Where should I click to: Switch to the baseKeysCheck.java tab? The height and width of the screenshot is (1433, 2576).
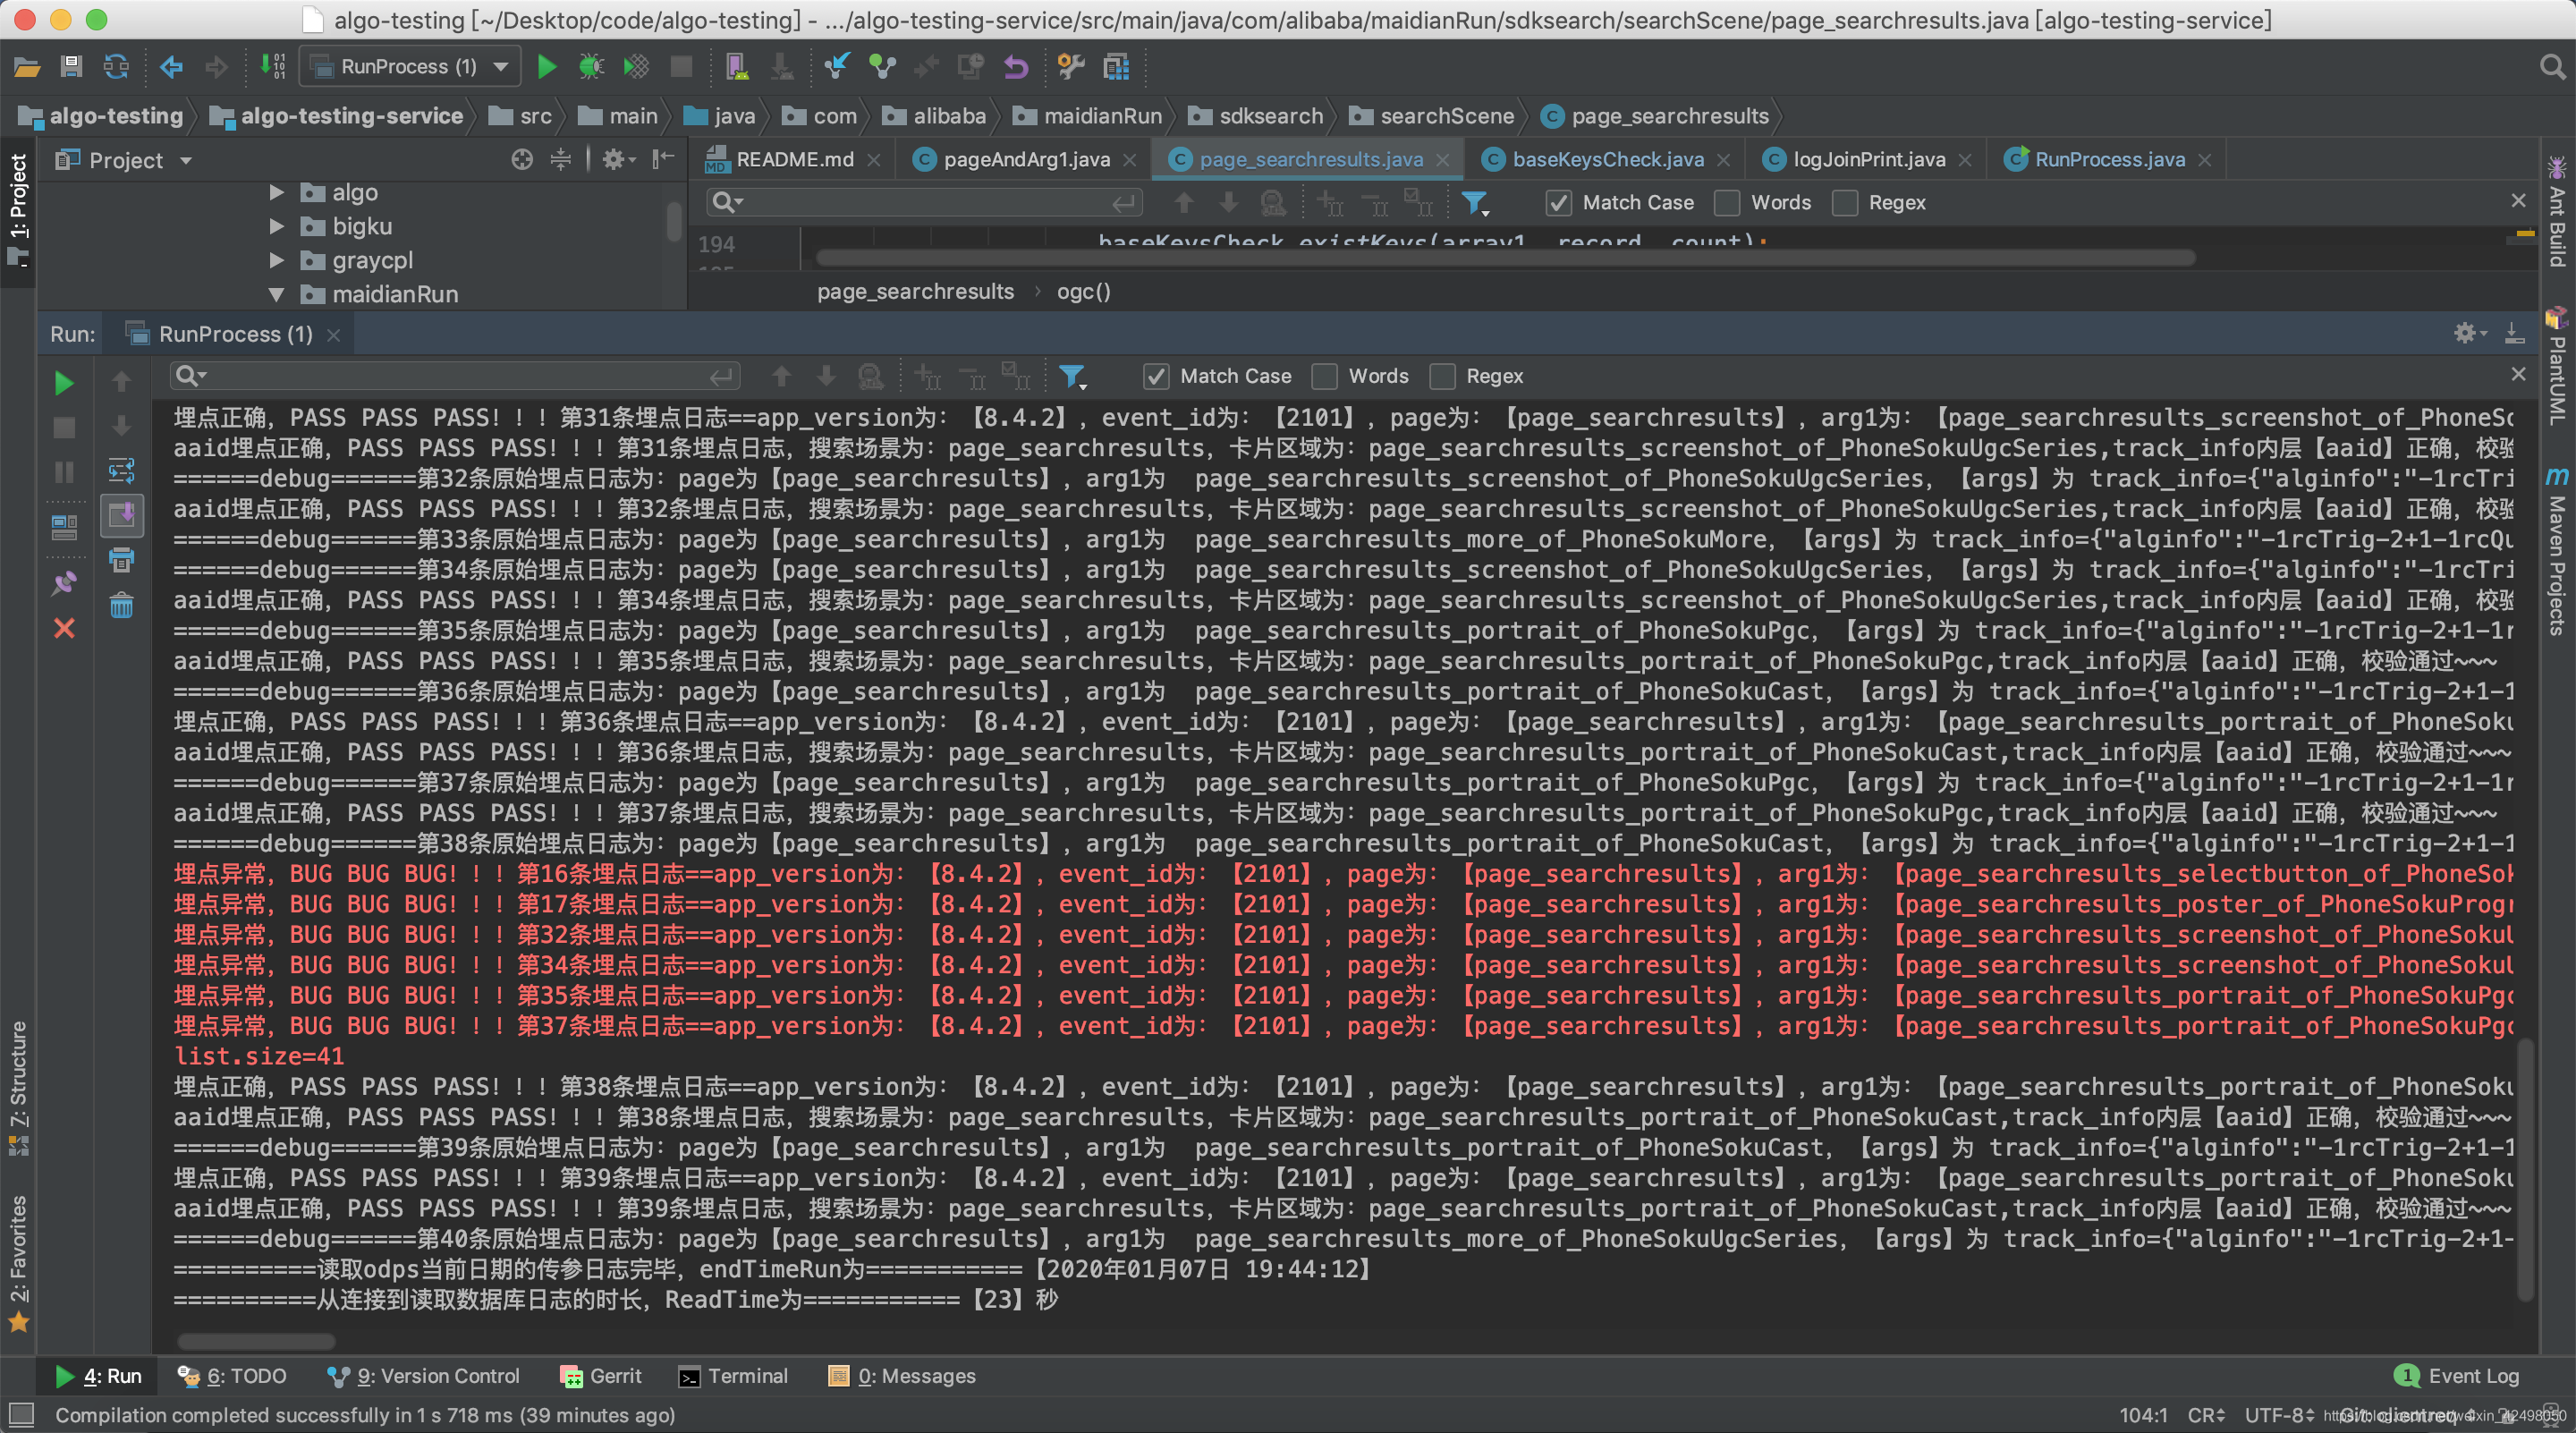1607,160
